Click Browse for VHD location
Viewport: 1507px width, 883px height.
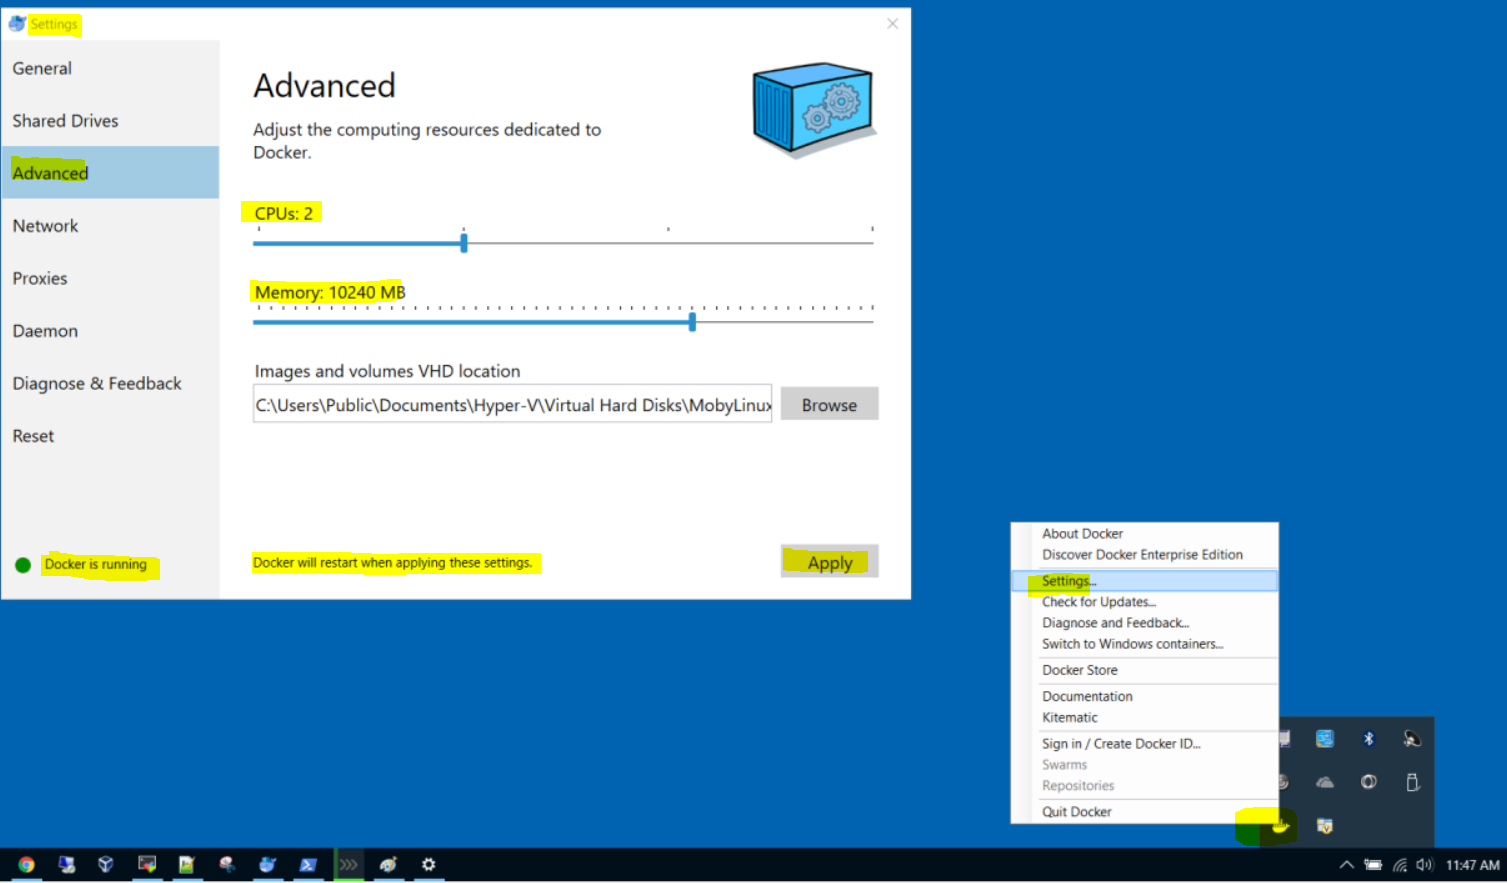pyautogui.click(x=830, y=404)
